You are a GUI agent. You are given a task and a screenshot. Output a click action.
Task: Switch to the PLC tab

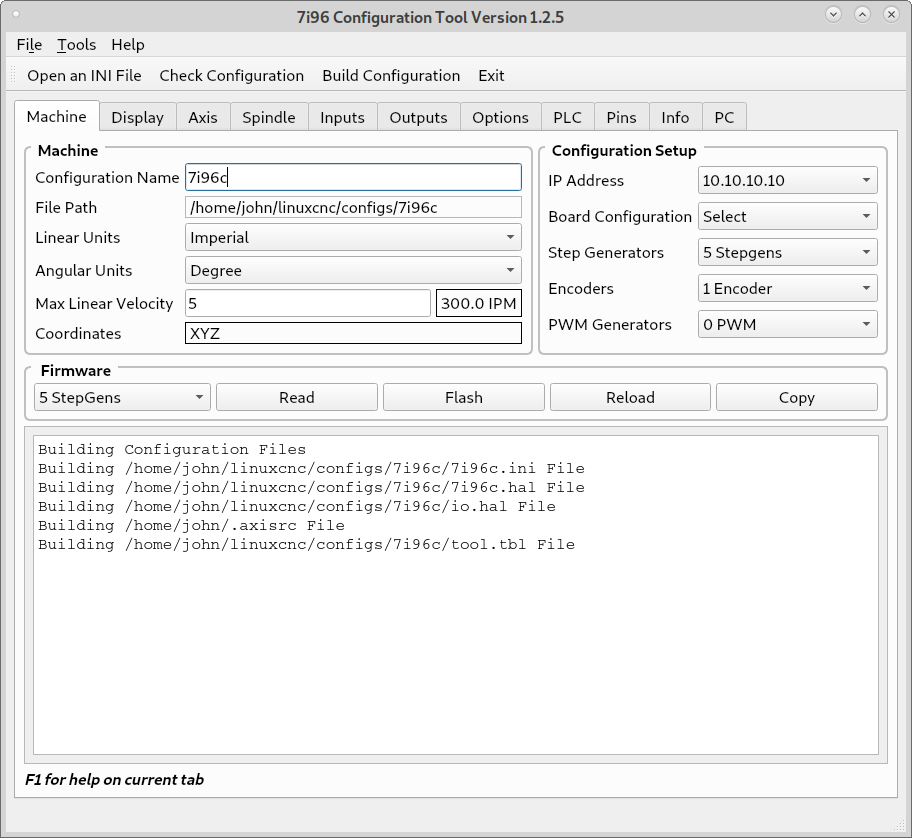click(x=567, y=117)
